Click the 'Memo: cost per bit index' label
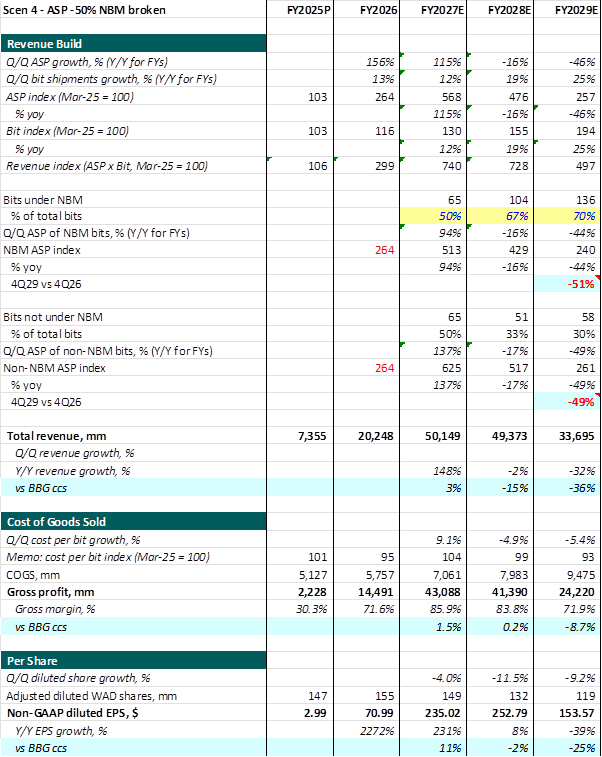Viewport: 602px width, 757px height. [x=108, y=557]
